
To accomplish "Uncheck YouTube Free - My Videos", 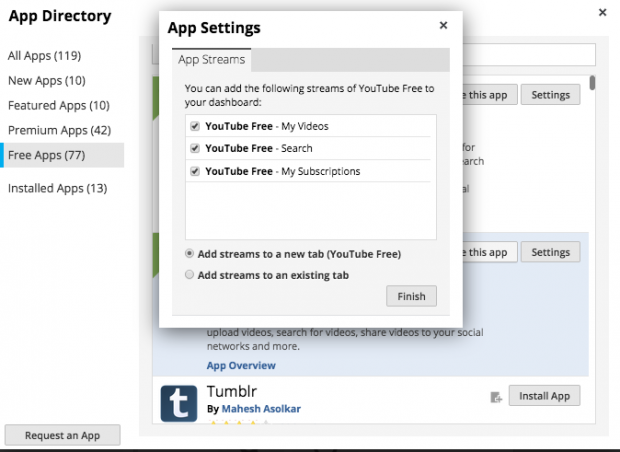I will point(195,126).
